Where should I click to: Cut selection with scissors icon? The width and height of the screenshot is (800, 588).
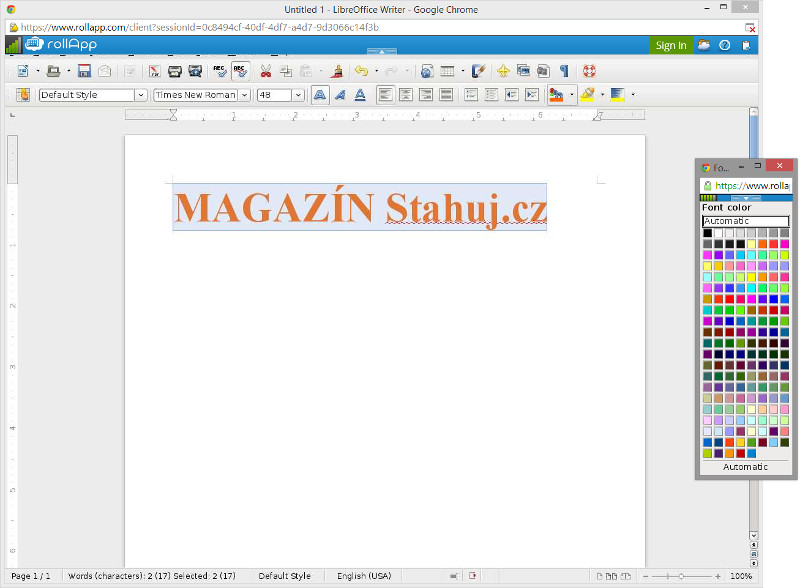265,71
